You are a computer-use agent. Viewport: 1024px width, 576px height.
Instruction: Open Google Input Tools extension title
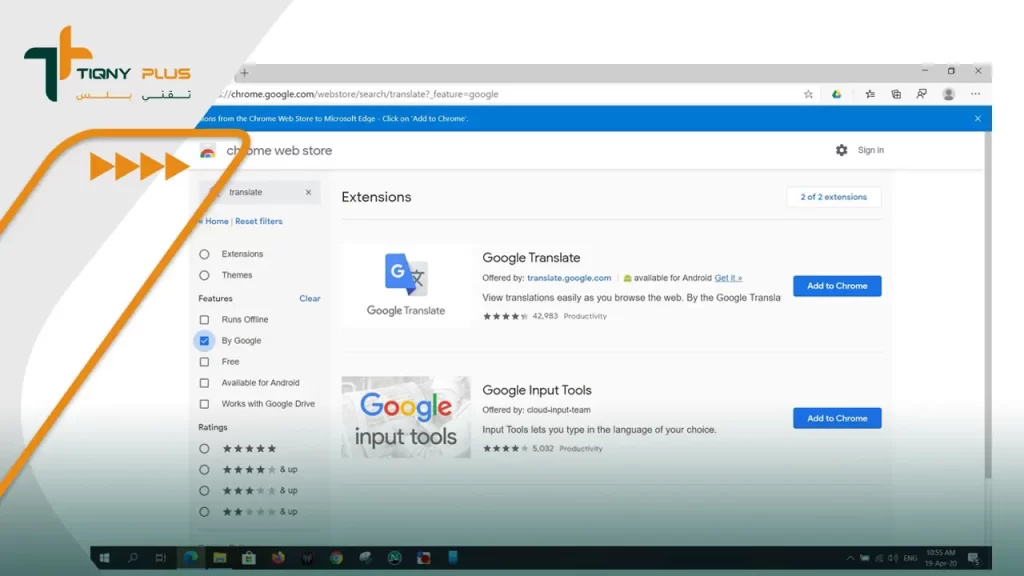537,391
